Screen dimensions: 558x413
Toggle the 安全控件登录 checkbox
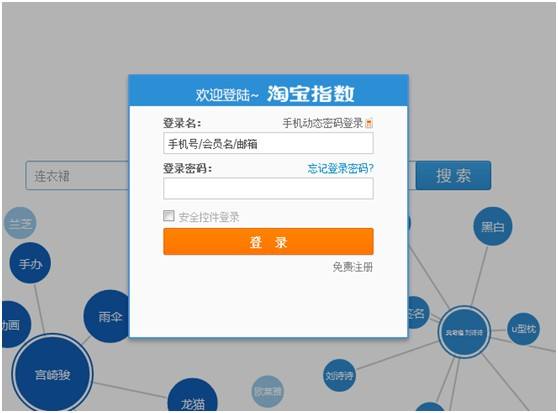tap(168, 216)
